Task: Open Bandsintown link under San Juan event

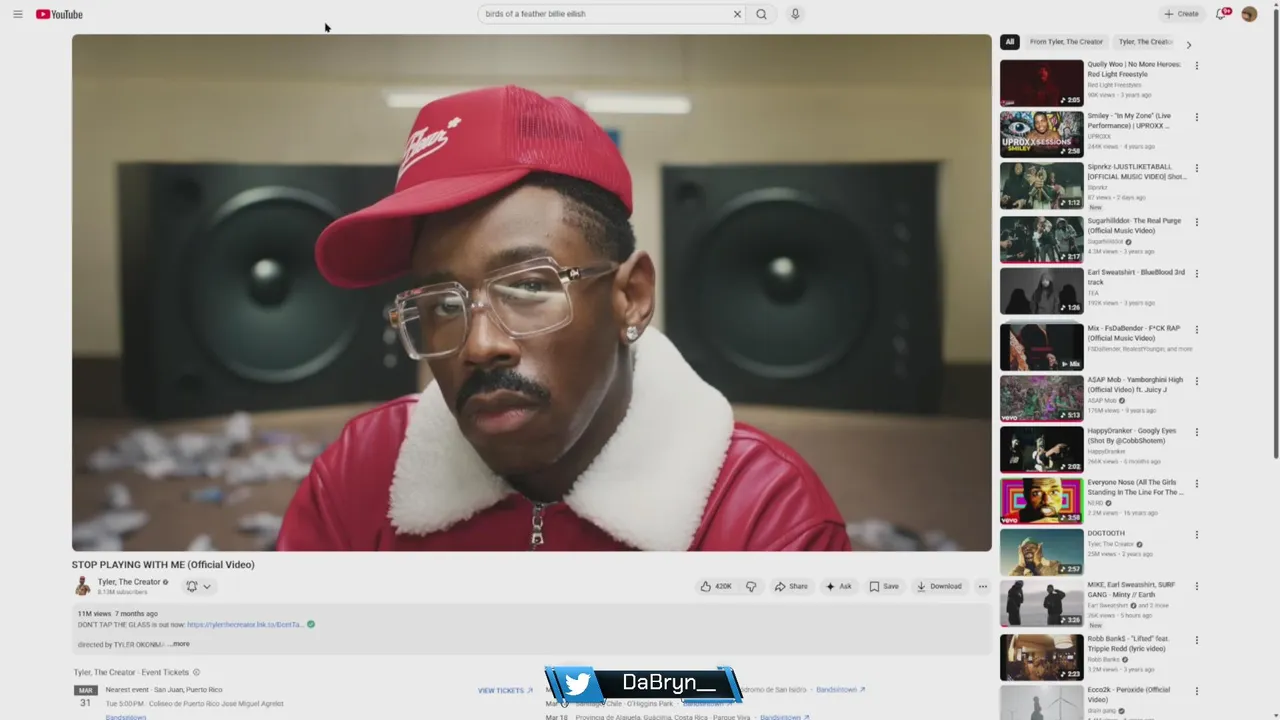Action: 126,717
